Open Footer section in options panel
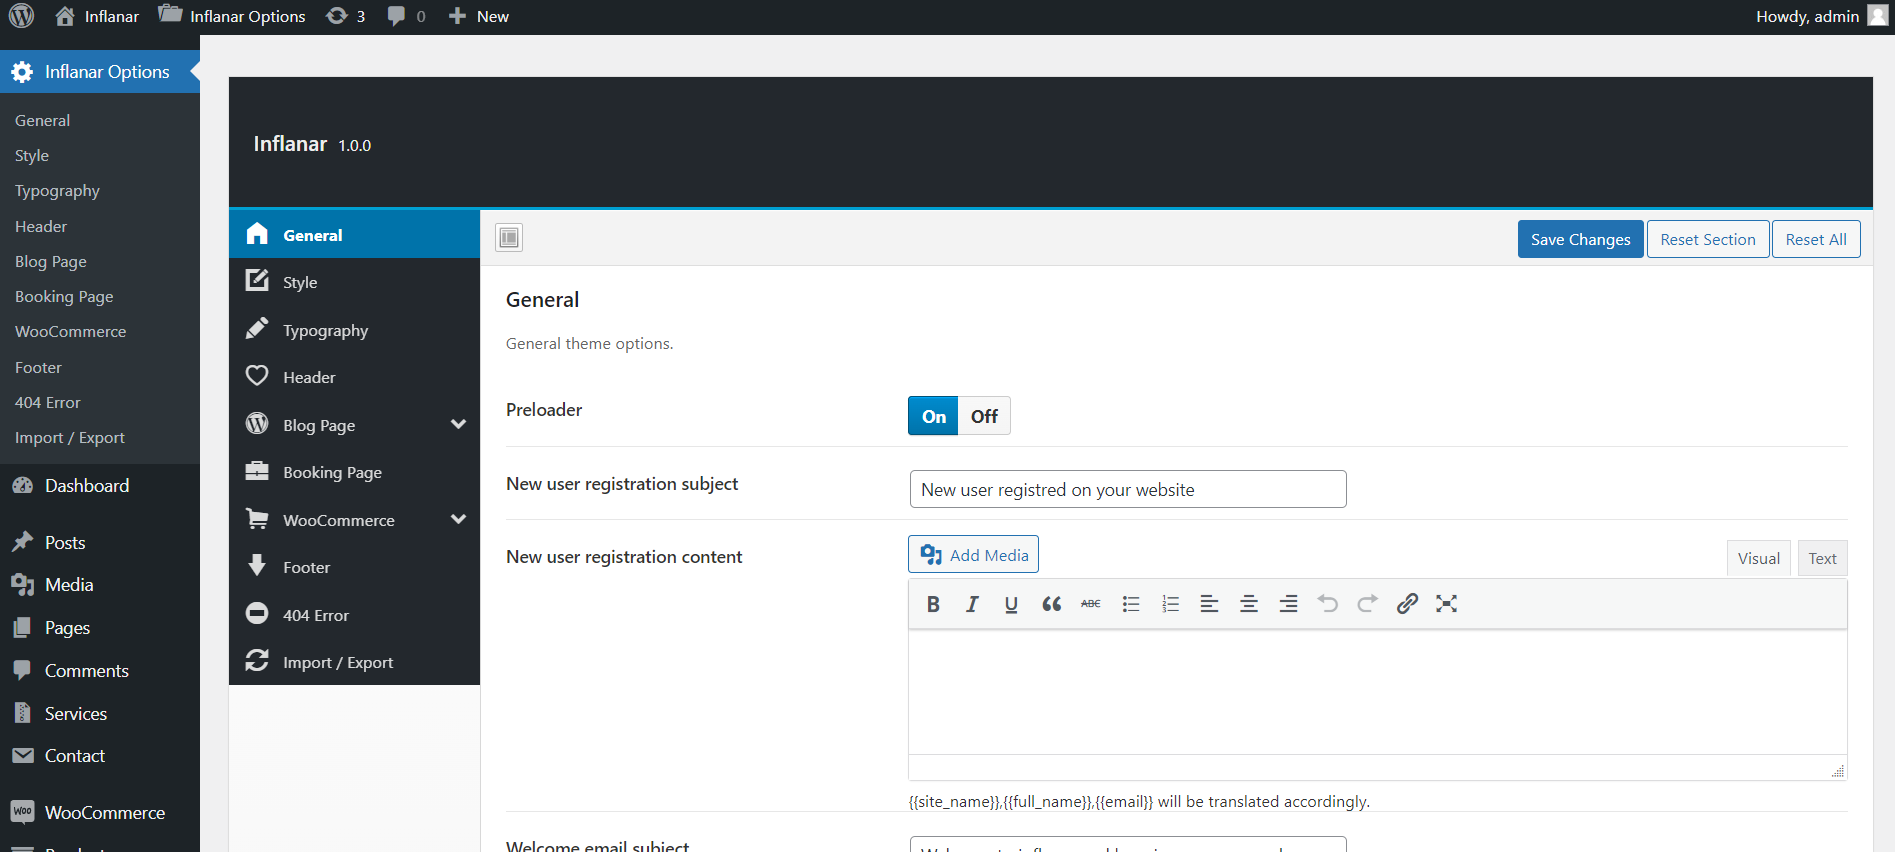The height and width of the screenshot is (852, 1895). (354, 567)
